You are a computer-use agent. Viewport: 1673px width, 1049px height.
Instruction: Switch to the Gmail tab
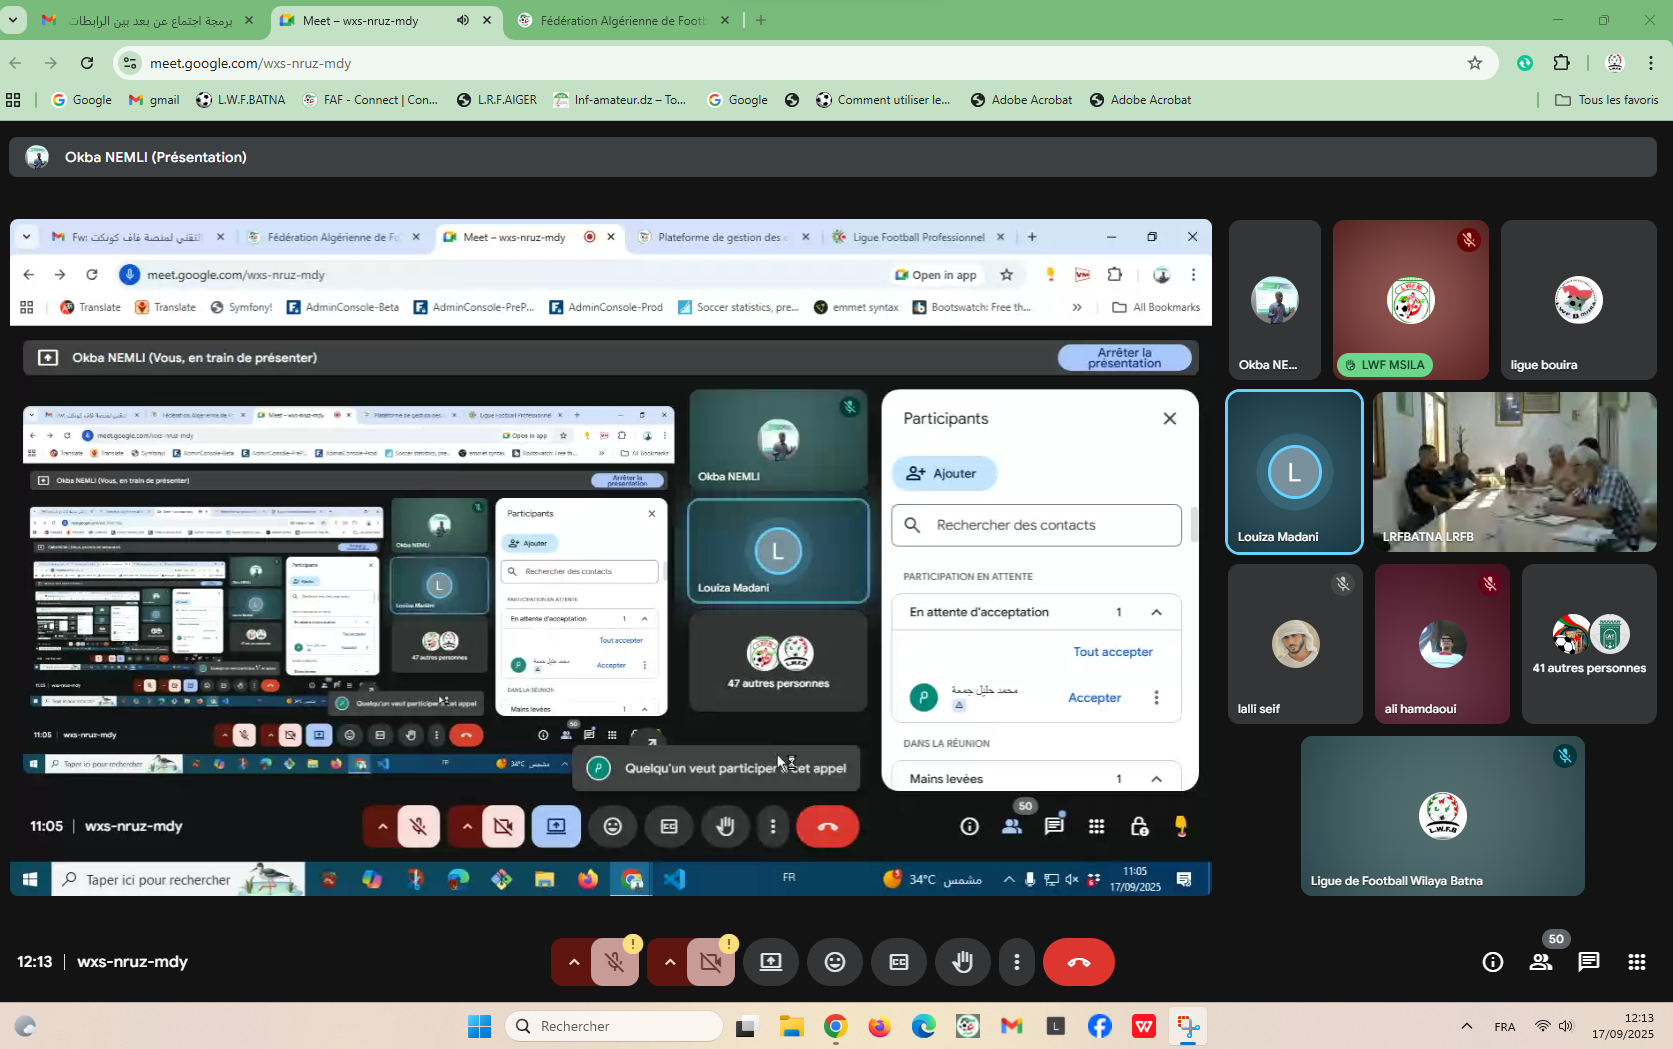[x=150, y=20]
